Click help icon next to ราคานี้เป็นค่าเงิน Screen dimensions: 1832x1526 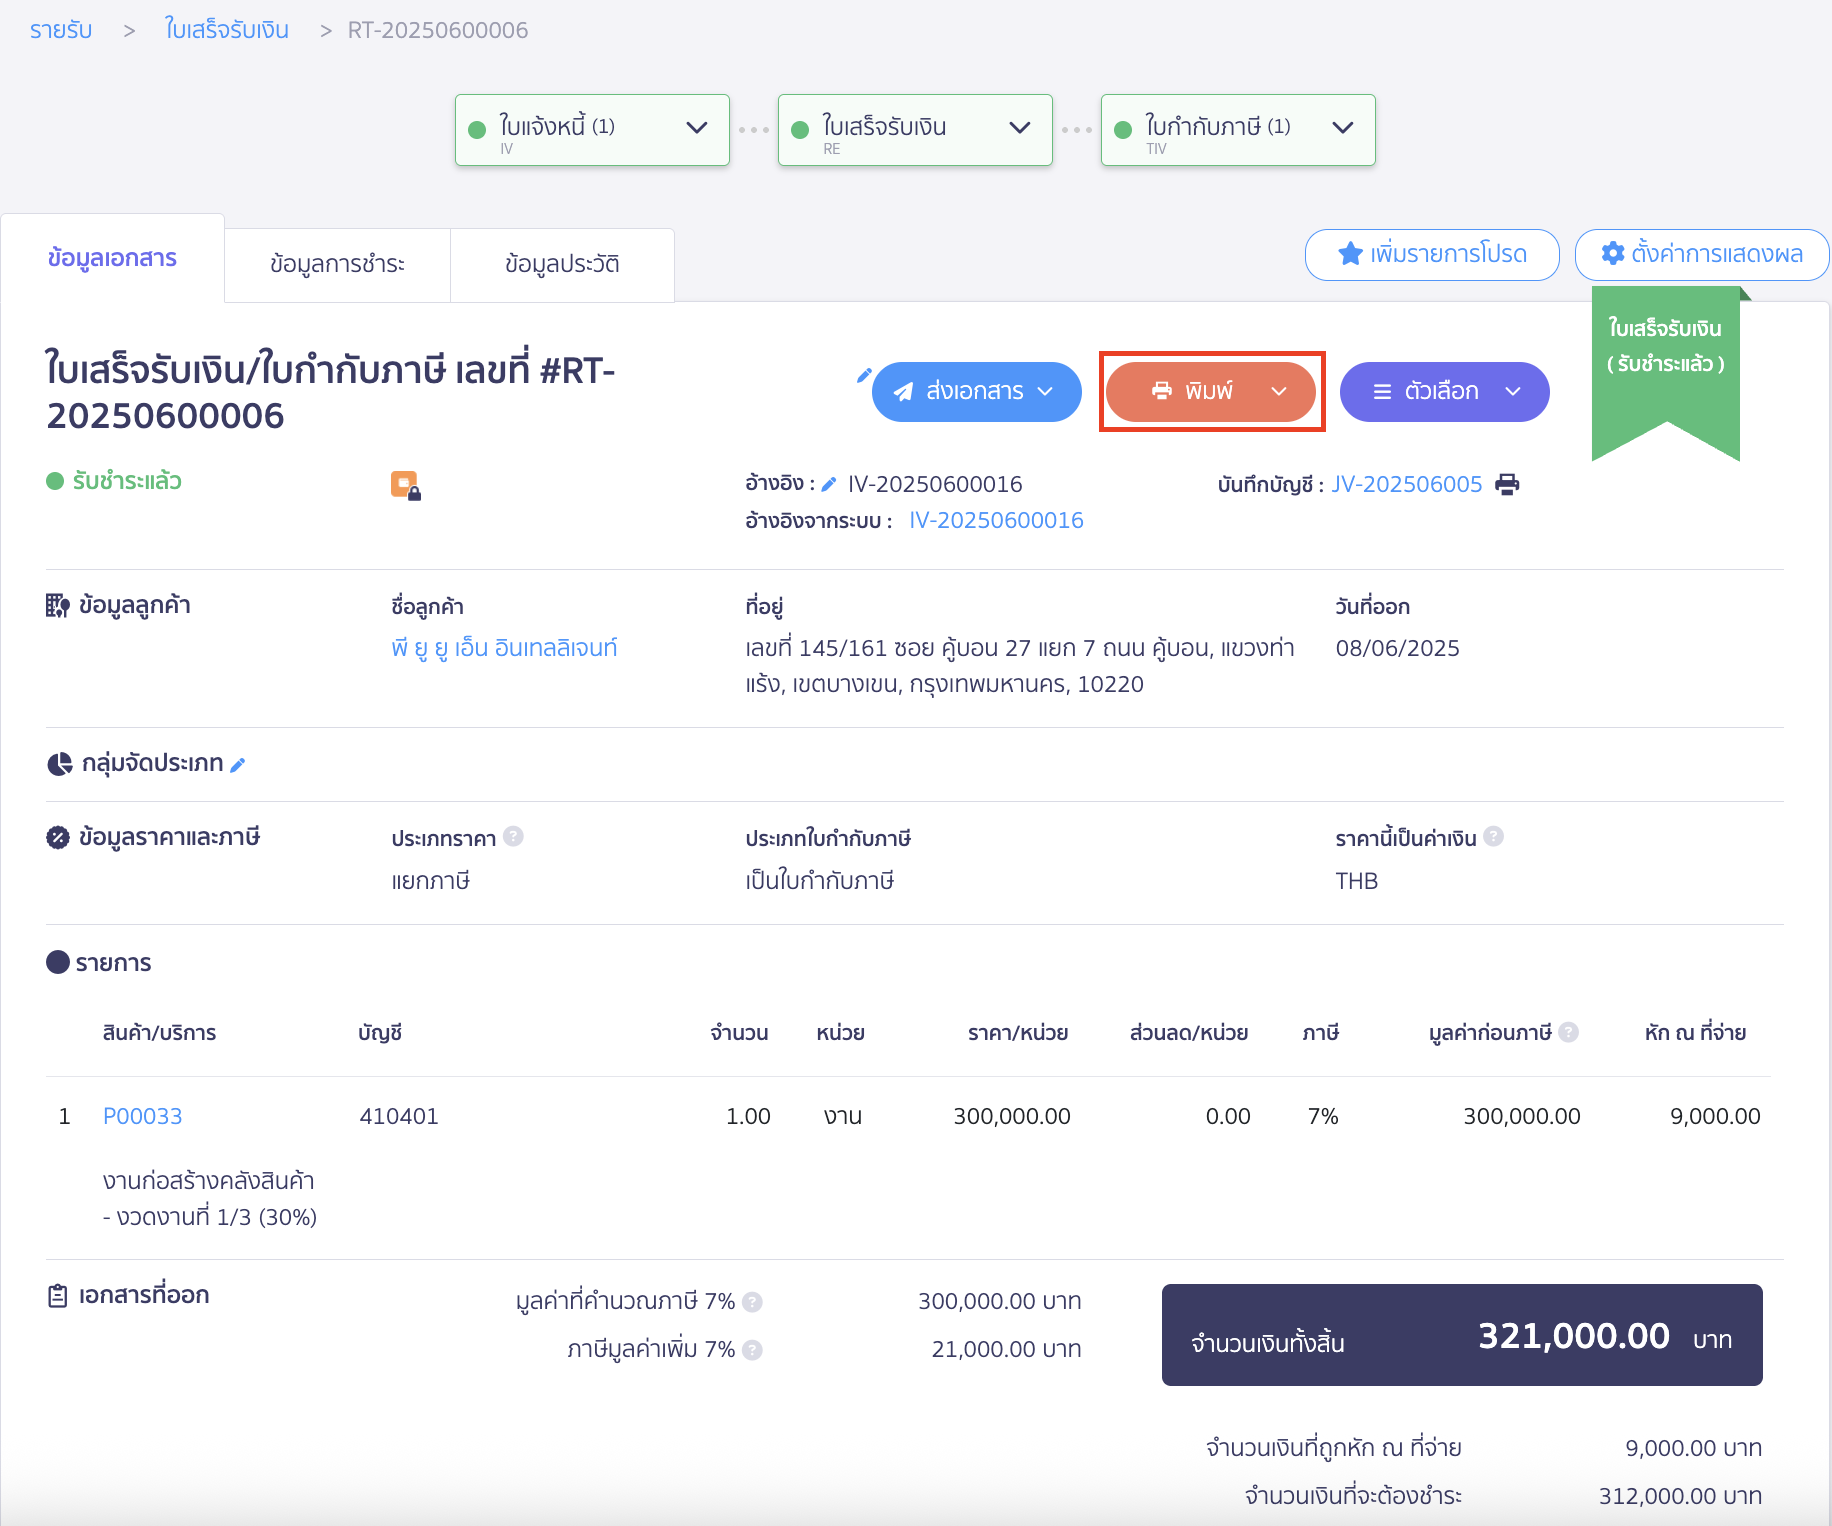coord(1493,837)
